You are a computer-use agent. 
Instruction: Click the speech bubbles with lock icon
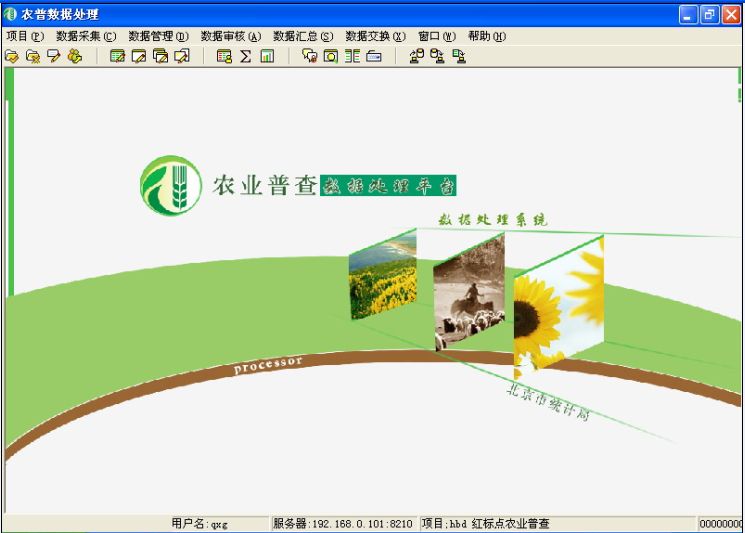pyautogui.click(x=310, y=57)
